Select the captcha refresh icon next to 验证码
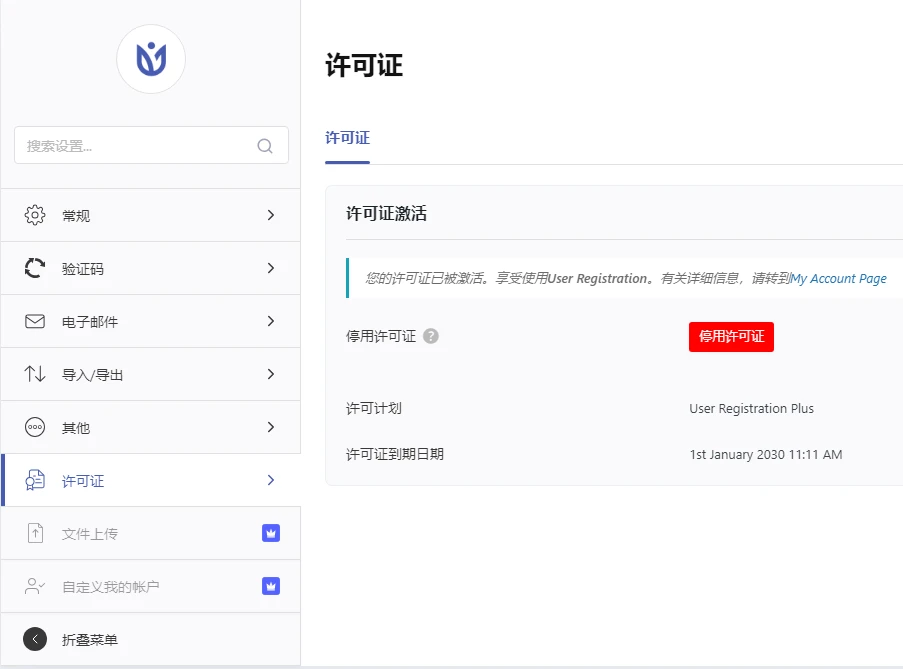This screenshot has height=669, width=903. coord(34,267)
